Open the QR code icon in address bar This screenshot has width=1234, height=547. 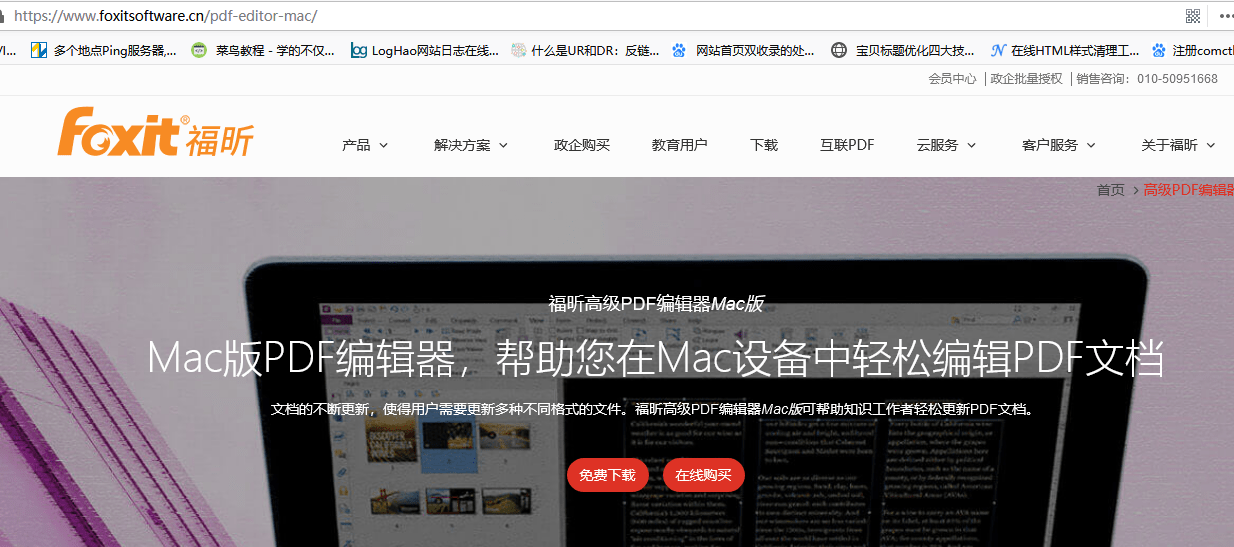pos(1193,15)
